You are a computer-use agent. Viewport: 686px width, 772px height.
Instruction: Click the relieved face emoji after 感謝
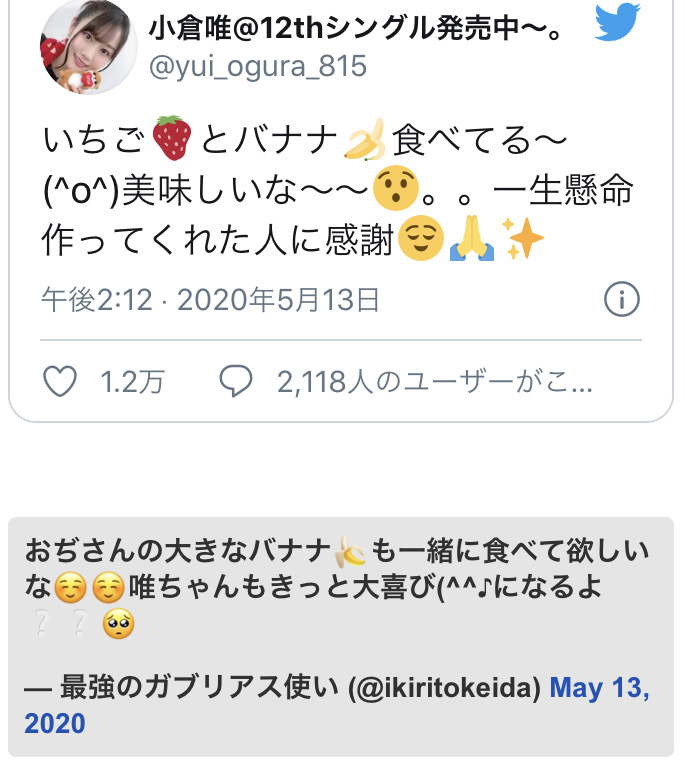pos(420,238)
